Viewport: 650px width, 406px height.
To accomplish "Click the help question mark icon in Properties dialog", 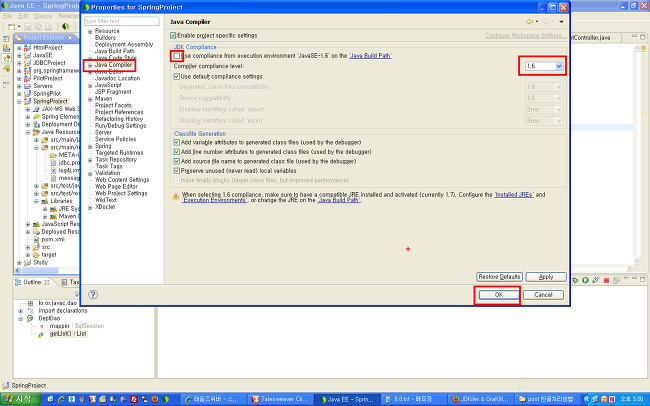I will point(93,294).
